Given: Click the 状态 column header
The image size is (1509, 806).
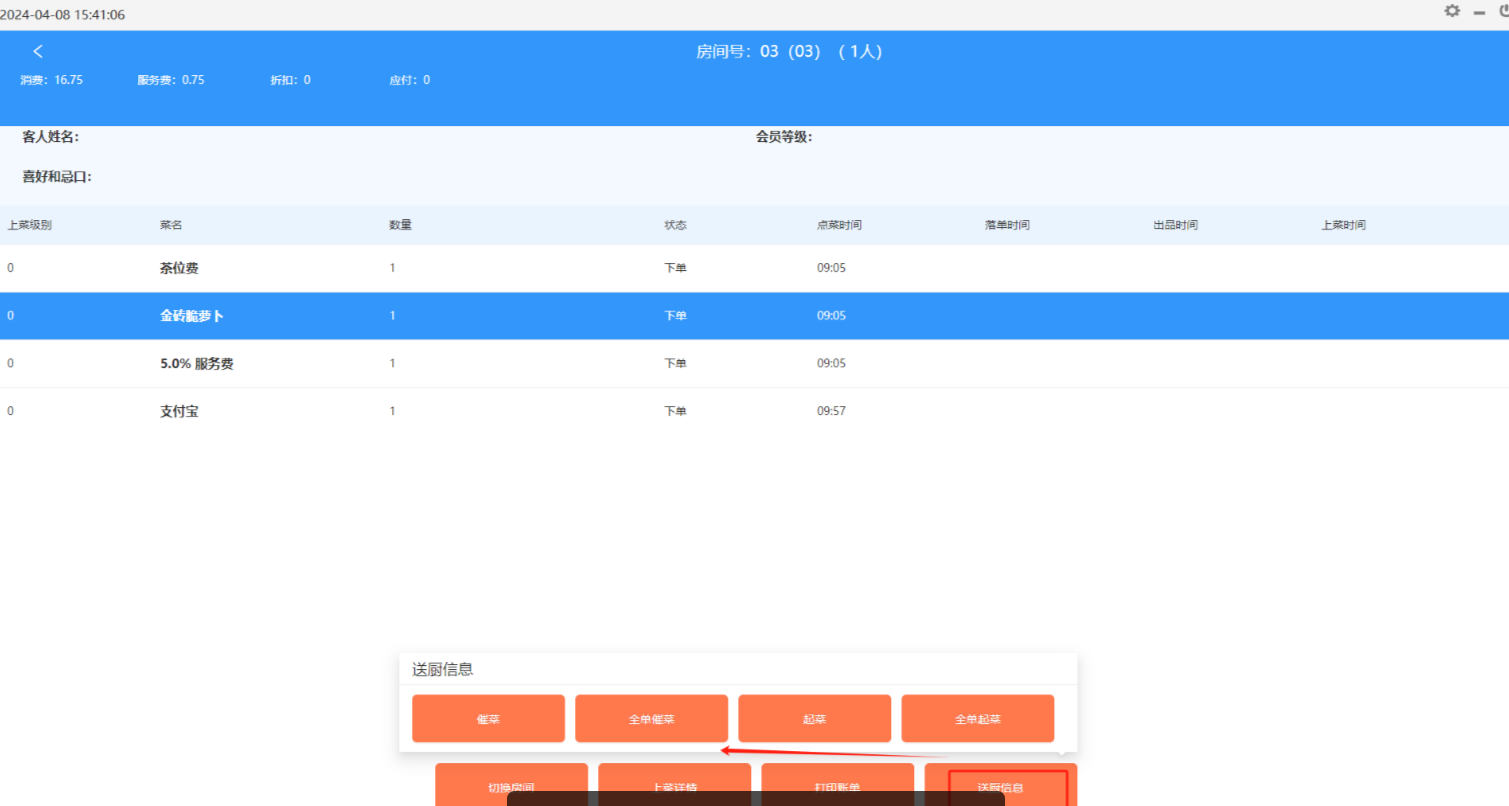Looking at the screenshot, I should click(675, 225).
